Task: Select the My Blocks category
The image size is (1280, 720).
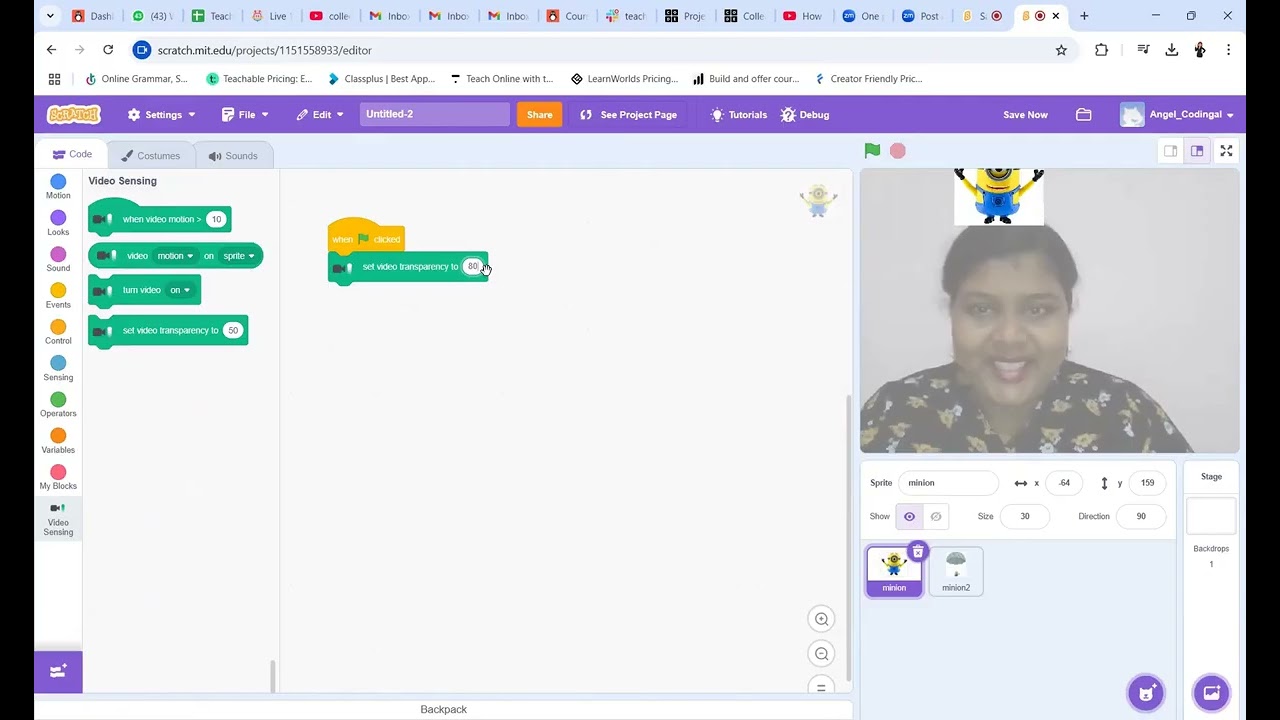Action: (58, 477)
